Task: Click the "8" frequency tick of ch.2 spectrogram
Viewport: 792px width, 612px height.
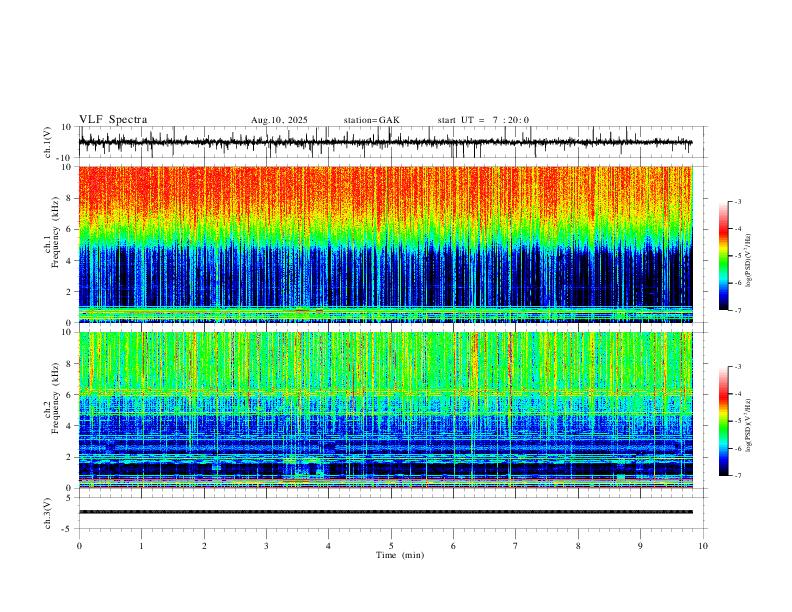Action: pos(70,364)
